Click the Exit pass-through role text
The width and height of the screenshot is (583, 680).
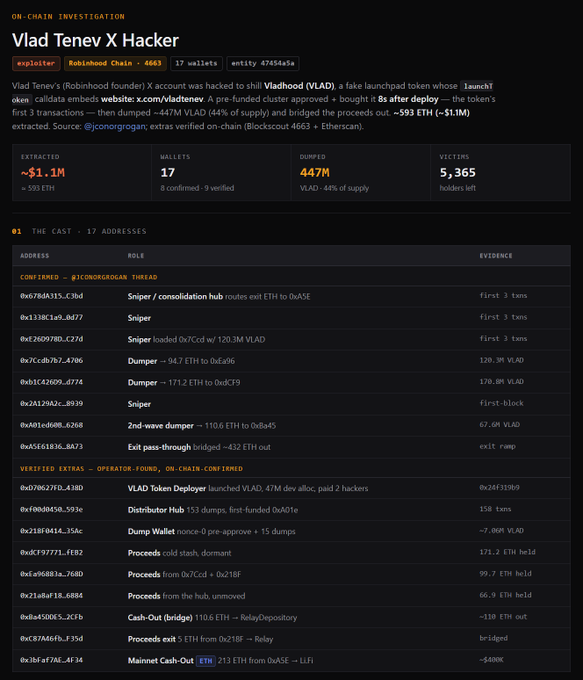(159, 447)
